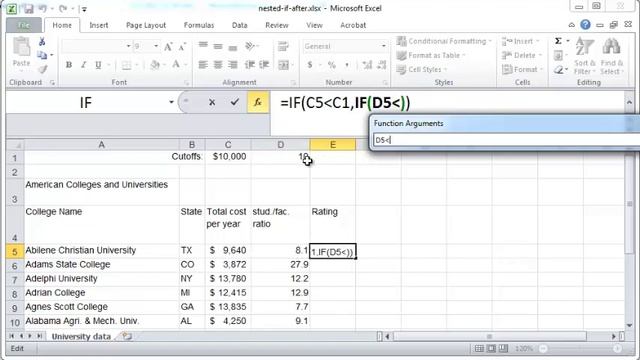Open the font size dropdown

point(156,46)
